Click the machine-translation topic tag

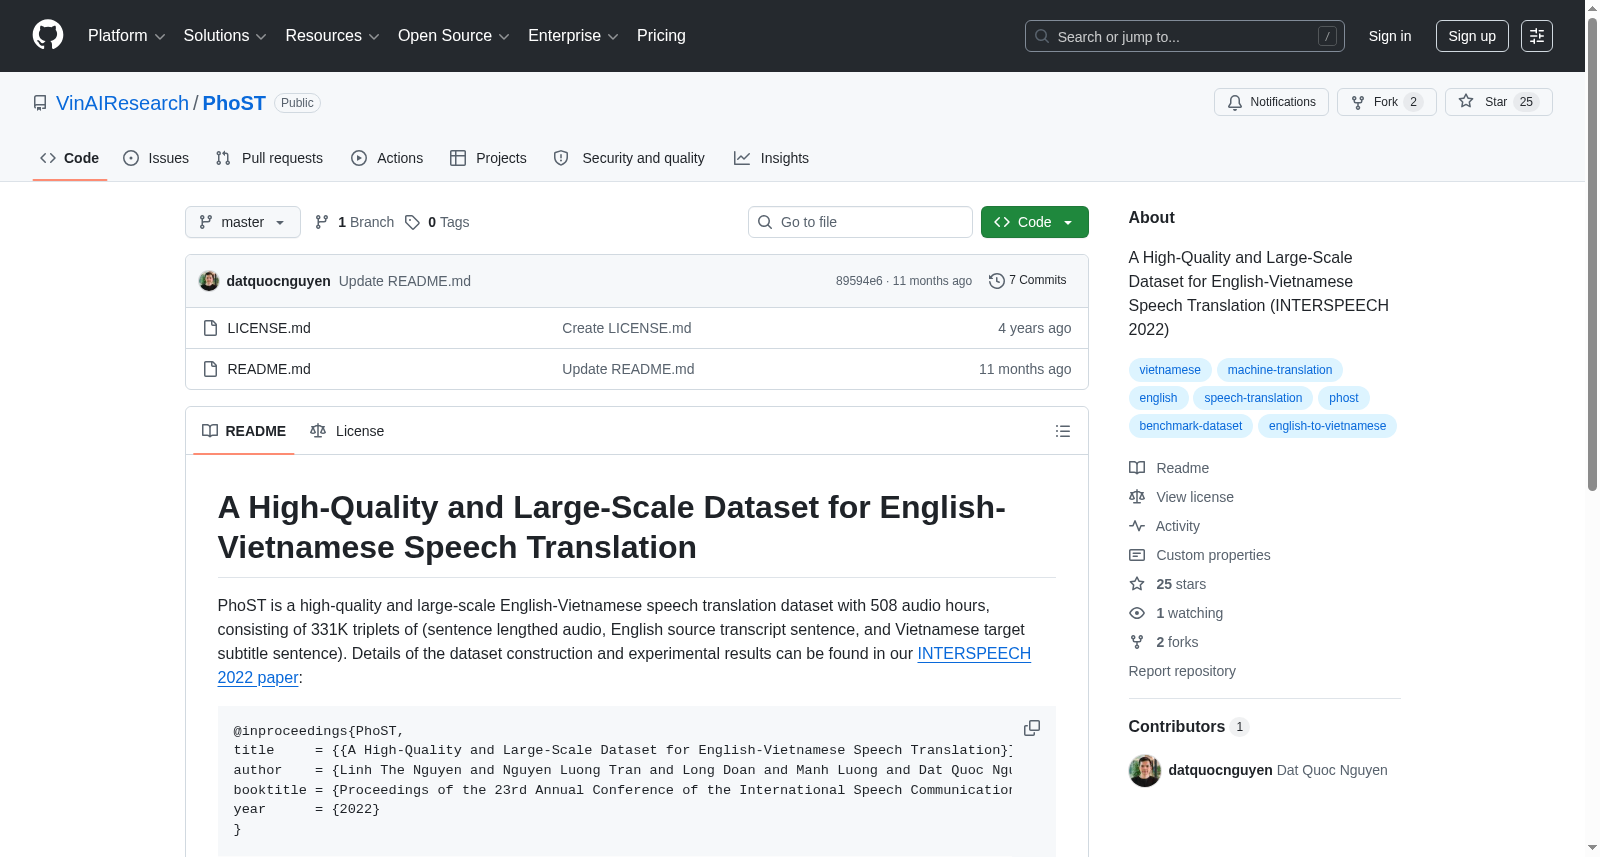pyautogui.click(x=1280, y=370)
